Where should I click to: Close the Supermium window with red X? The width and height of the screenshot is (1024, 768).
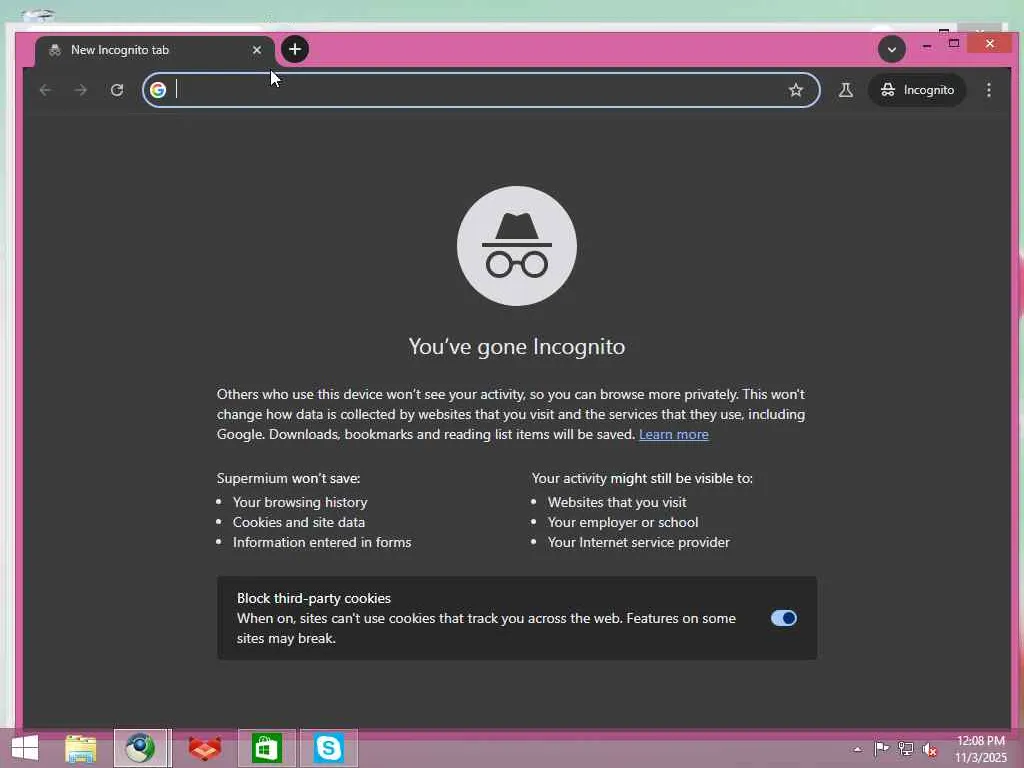click(990, 44)
